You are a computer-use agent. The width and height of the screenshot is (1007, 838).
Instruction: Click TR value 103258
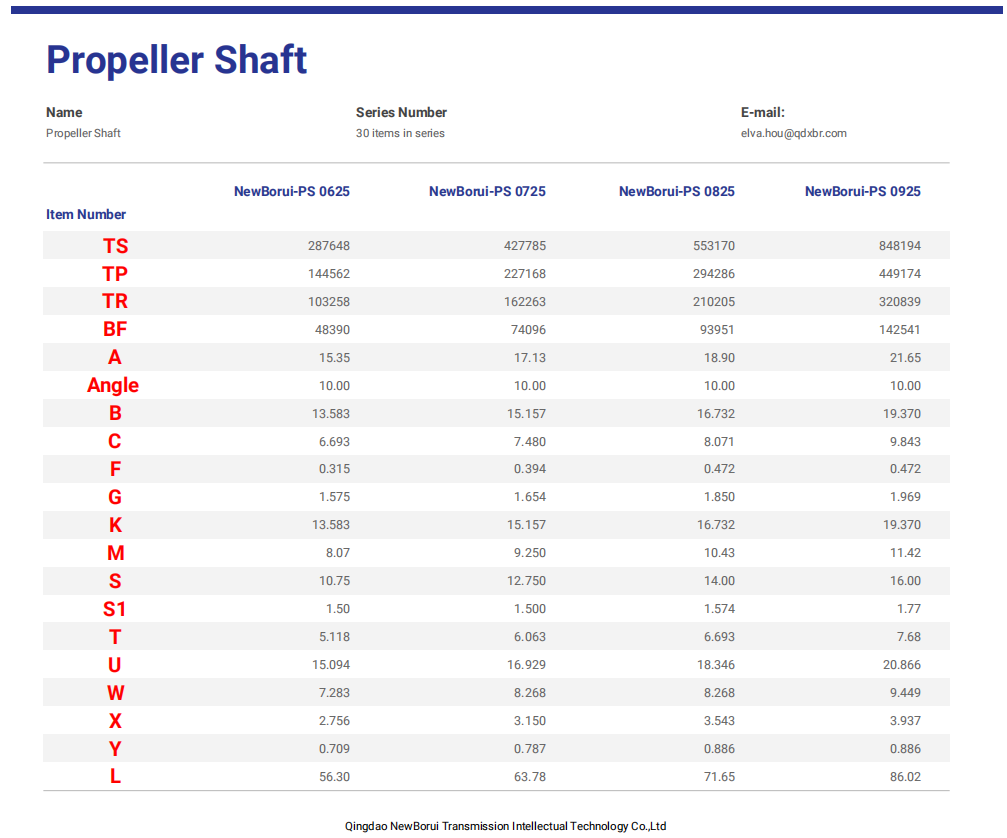329,302
